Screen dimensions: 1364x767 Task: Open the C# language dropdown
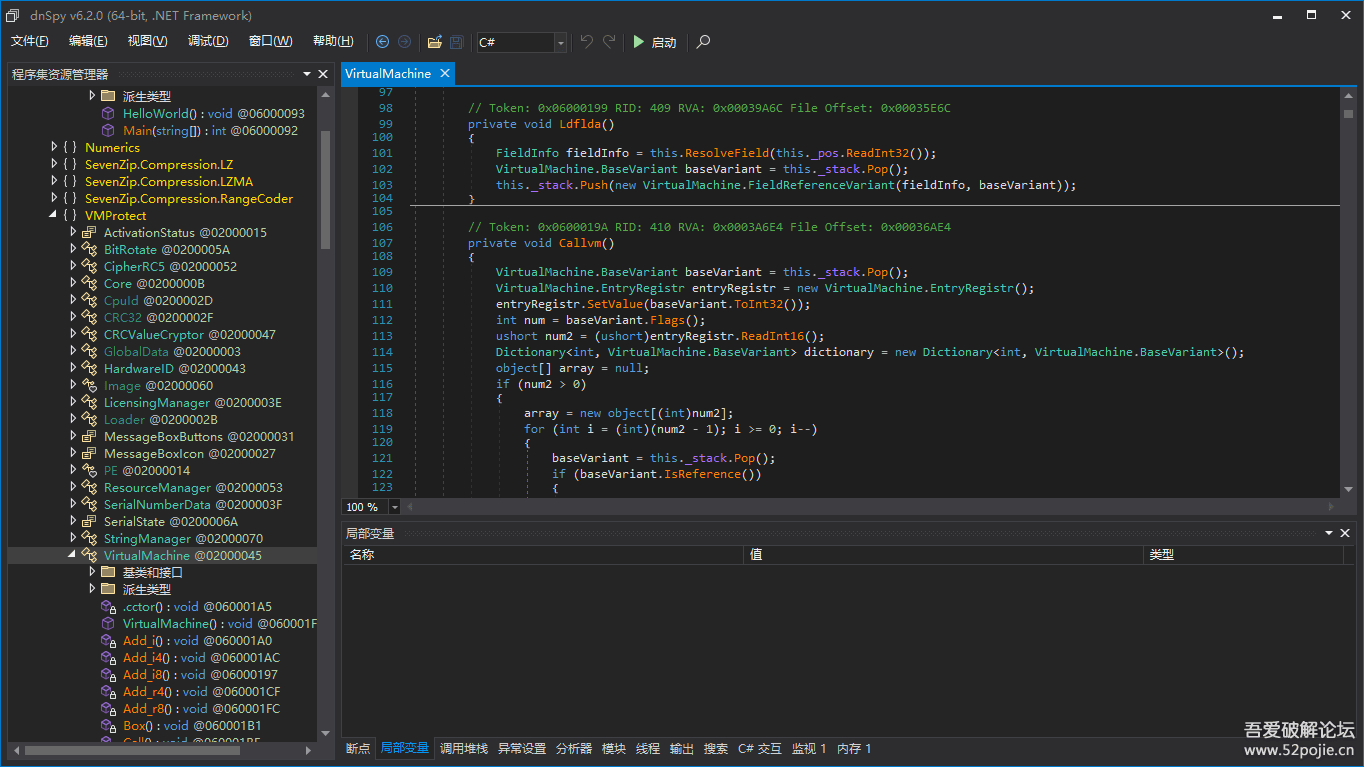[x=560, y=42]
